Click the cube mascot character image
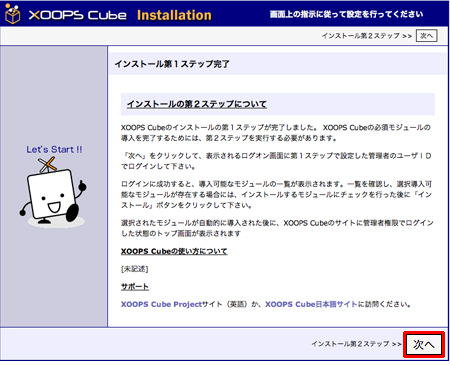 pos(53,192)
